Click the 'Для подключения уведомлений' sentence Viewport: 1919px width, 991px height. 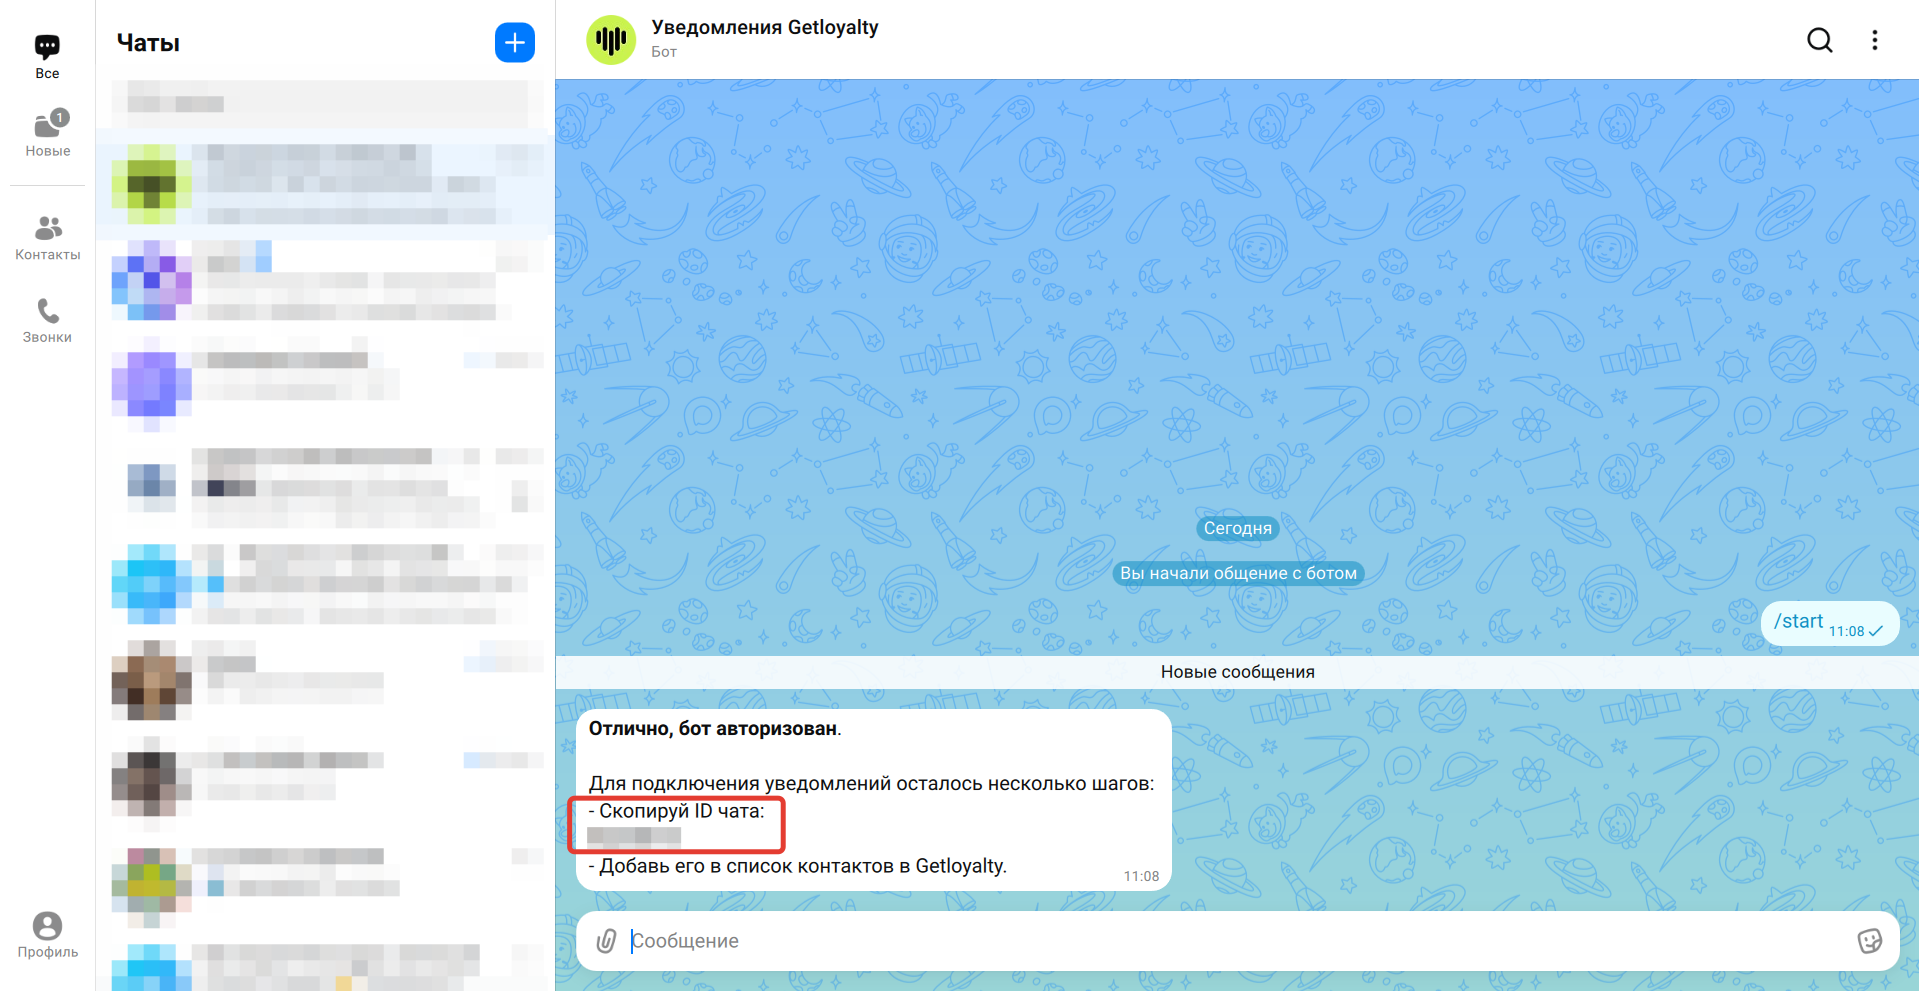coord(871,784)
